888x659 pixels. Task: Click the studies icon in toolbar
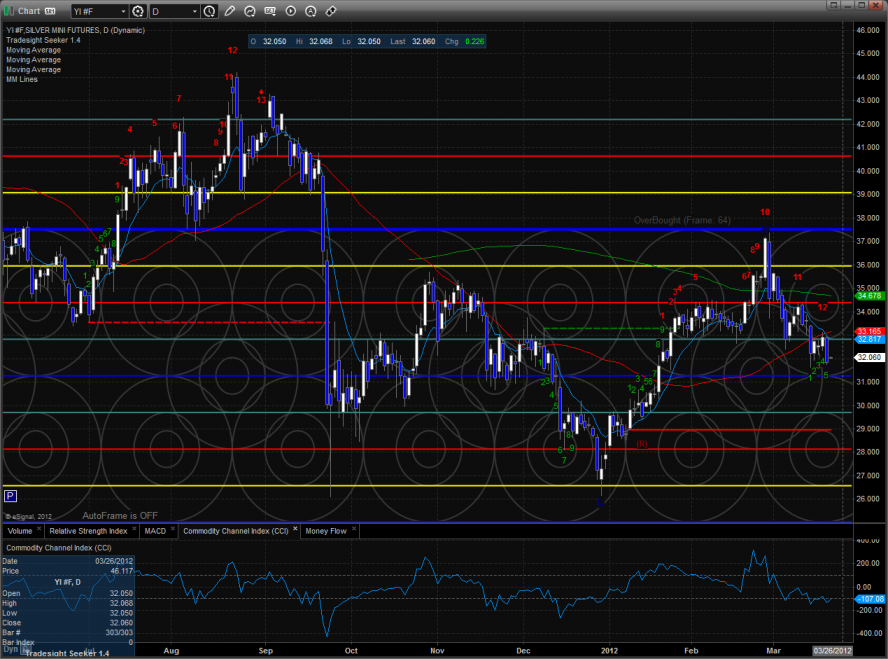pyautogui.click(x=248, y=11)
